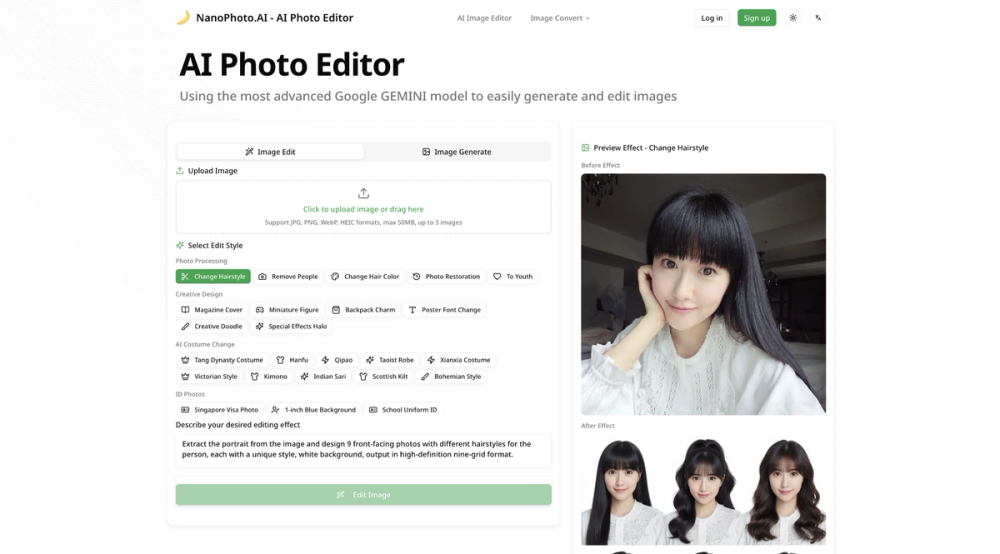Click the Before Effect preview photo
This screenshot has height=554, width=1000.
point(703,295)
